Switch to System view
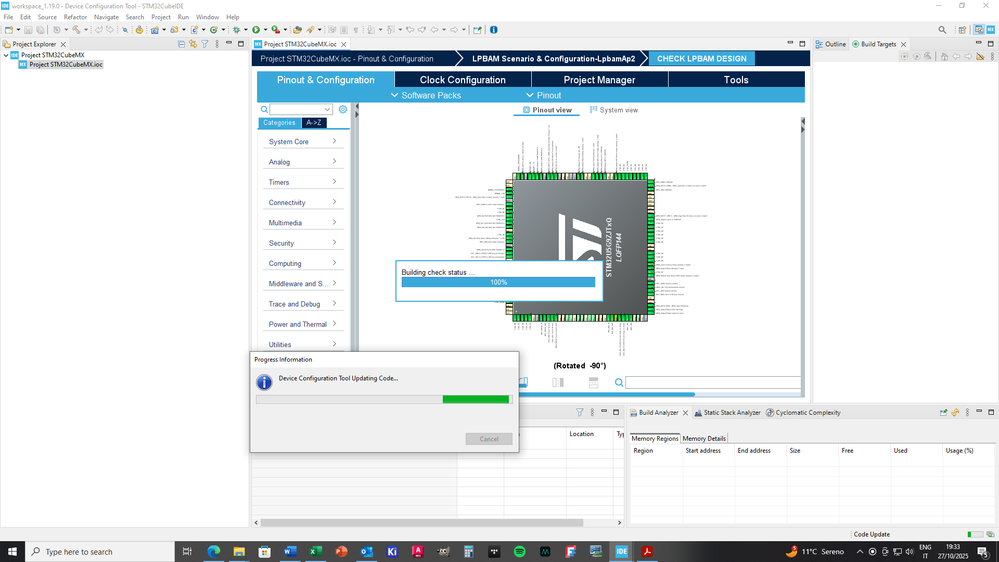 pos(614,110)
